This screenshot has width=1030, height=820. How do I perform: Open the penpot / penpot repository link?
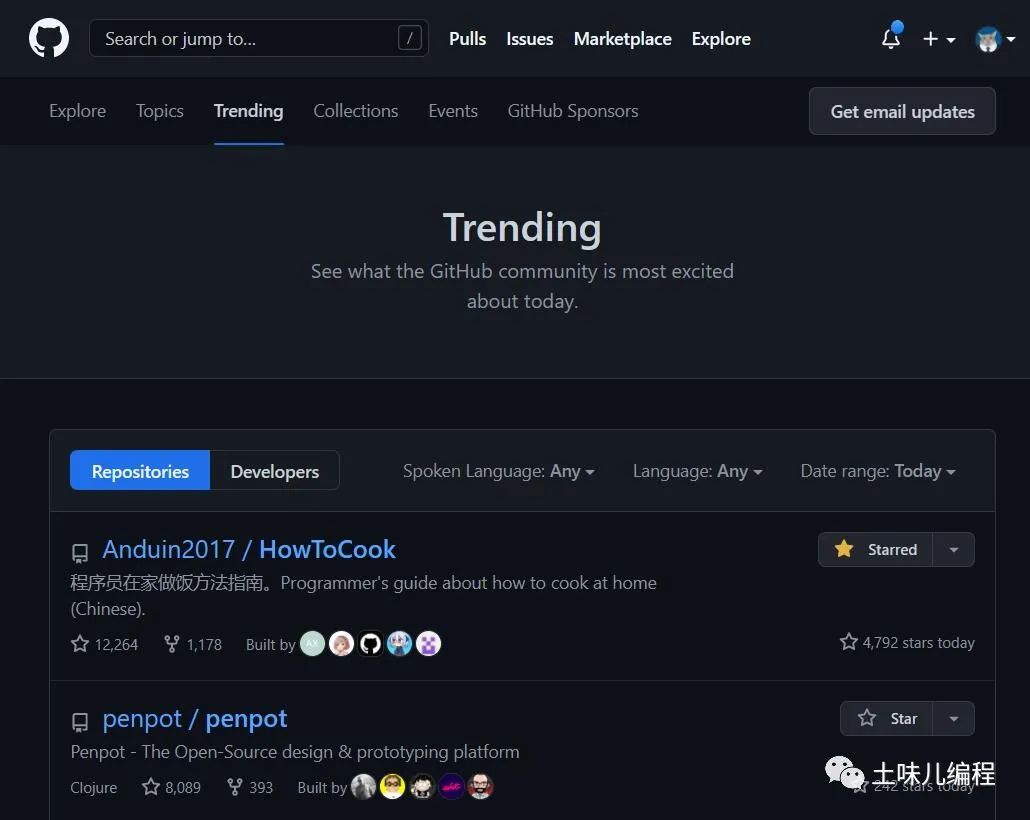click(195, 719)
